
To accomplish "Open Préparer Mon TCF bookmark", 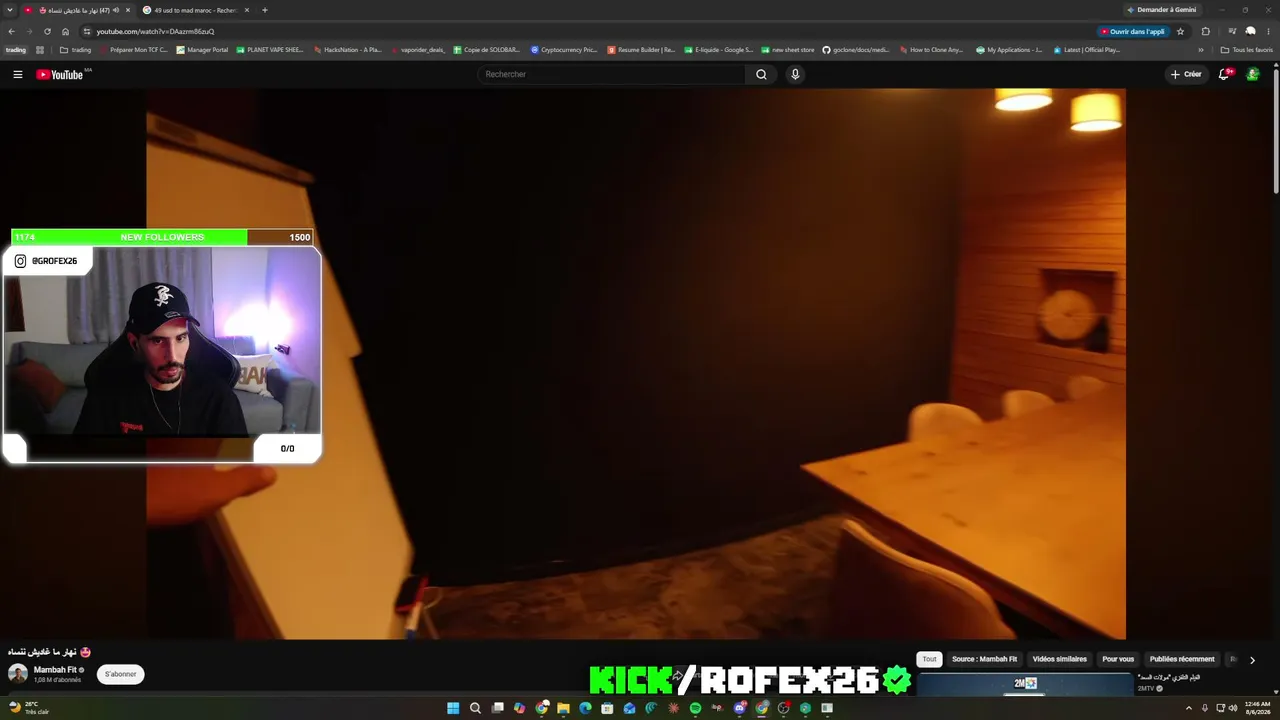I will coord(134,50).
